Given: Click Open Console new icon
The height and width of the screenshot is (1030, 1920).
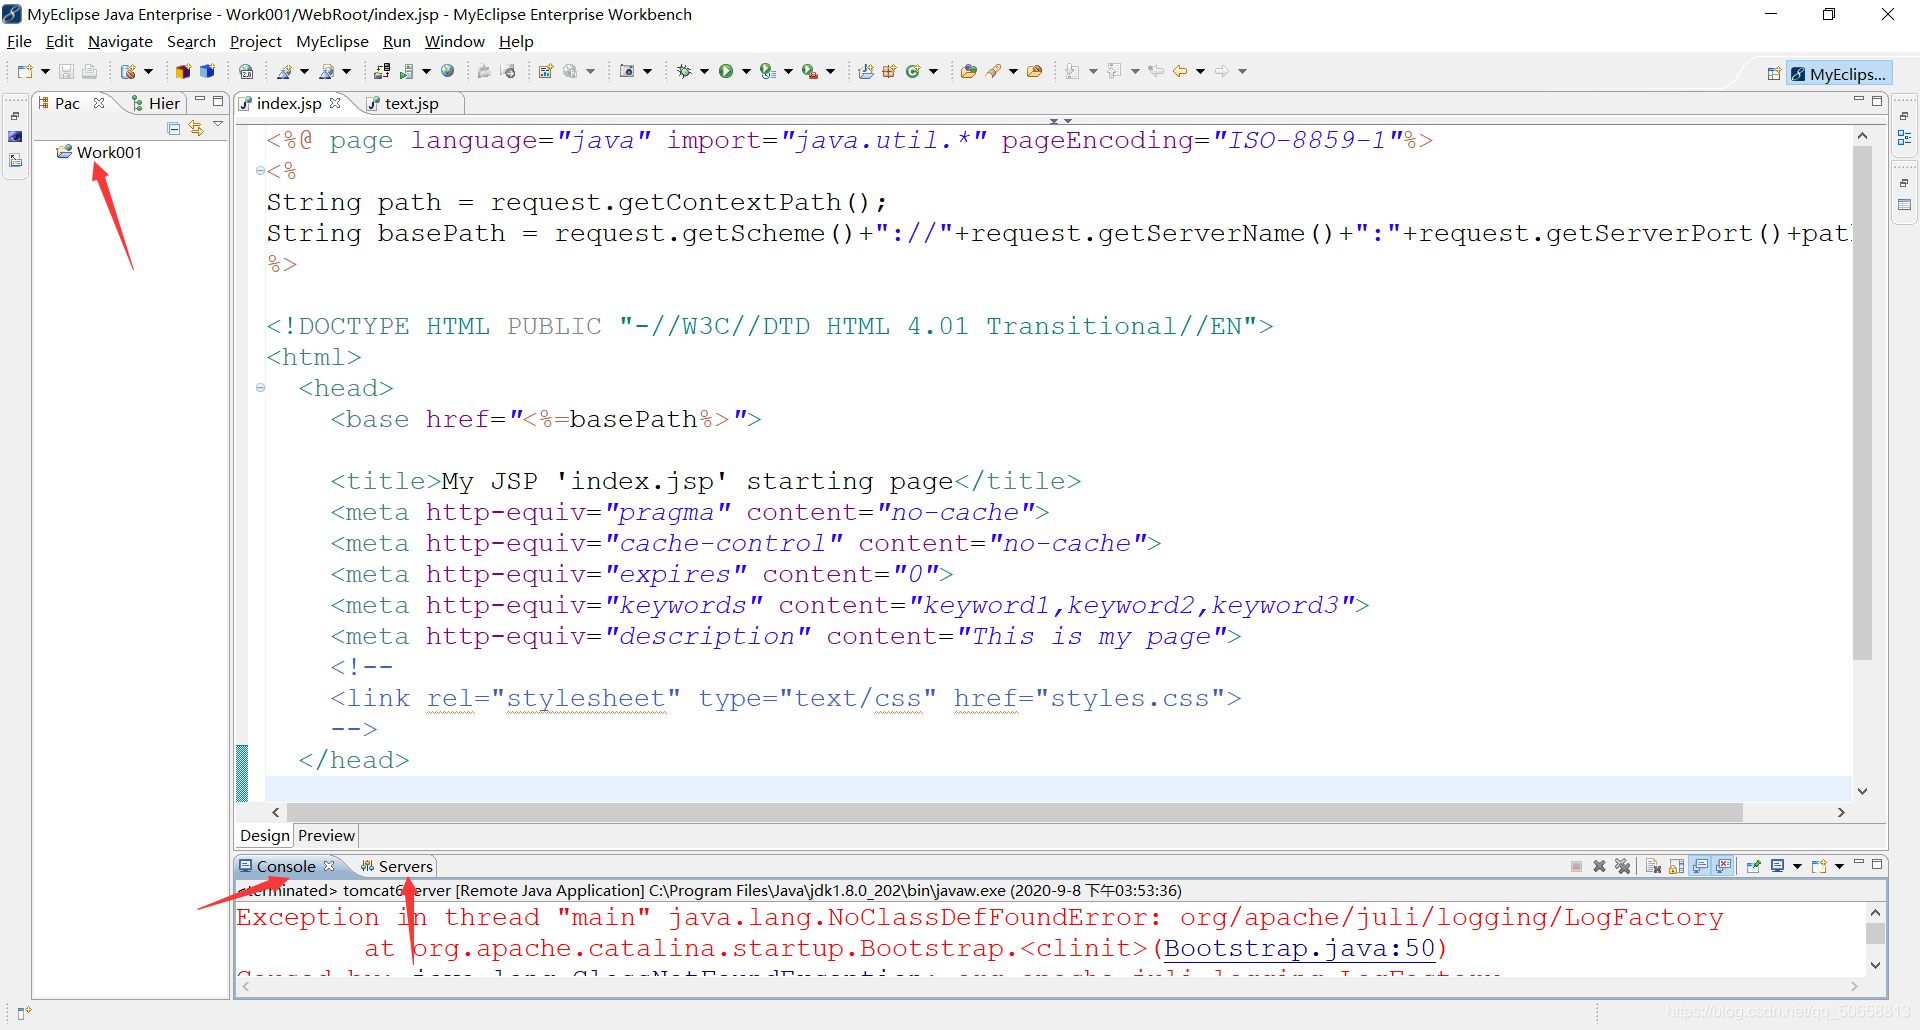Looking at the screenshot, I should coord(1819,866).
